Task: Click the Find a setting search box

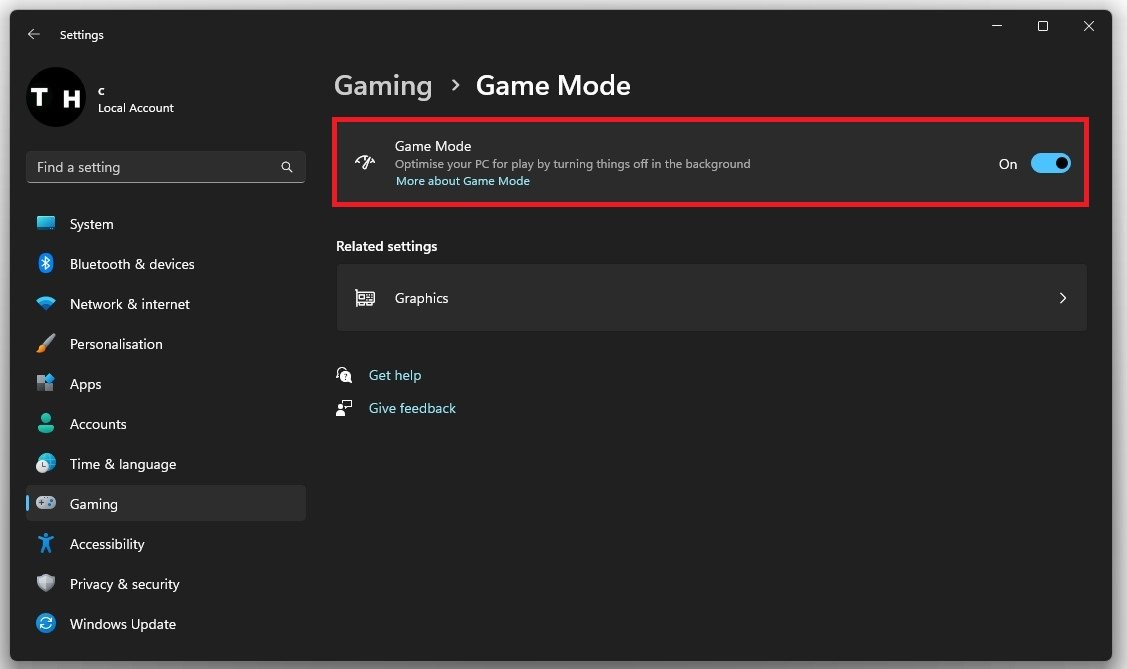Action: (155, 167)
